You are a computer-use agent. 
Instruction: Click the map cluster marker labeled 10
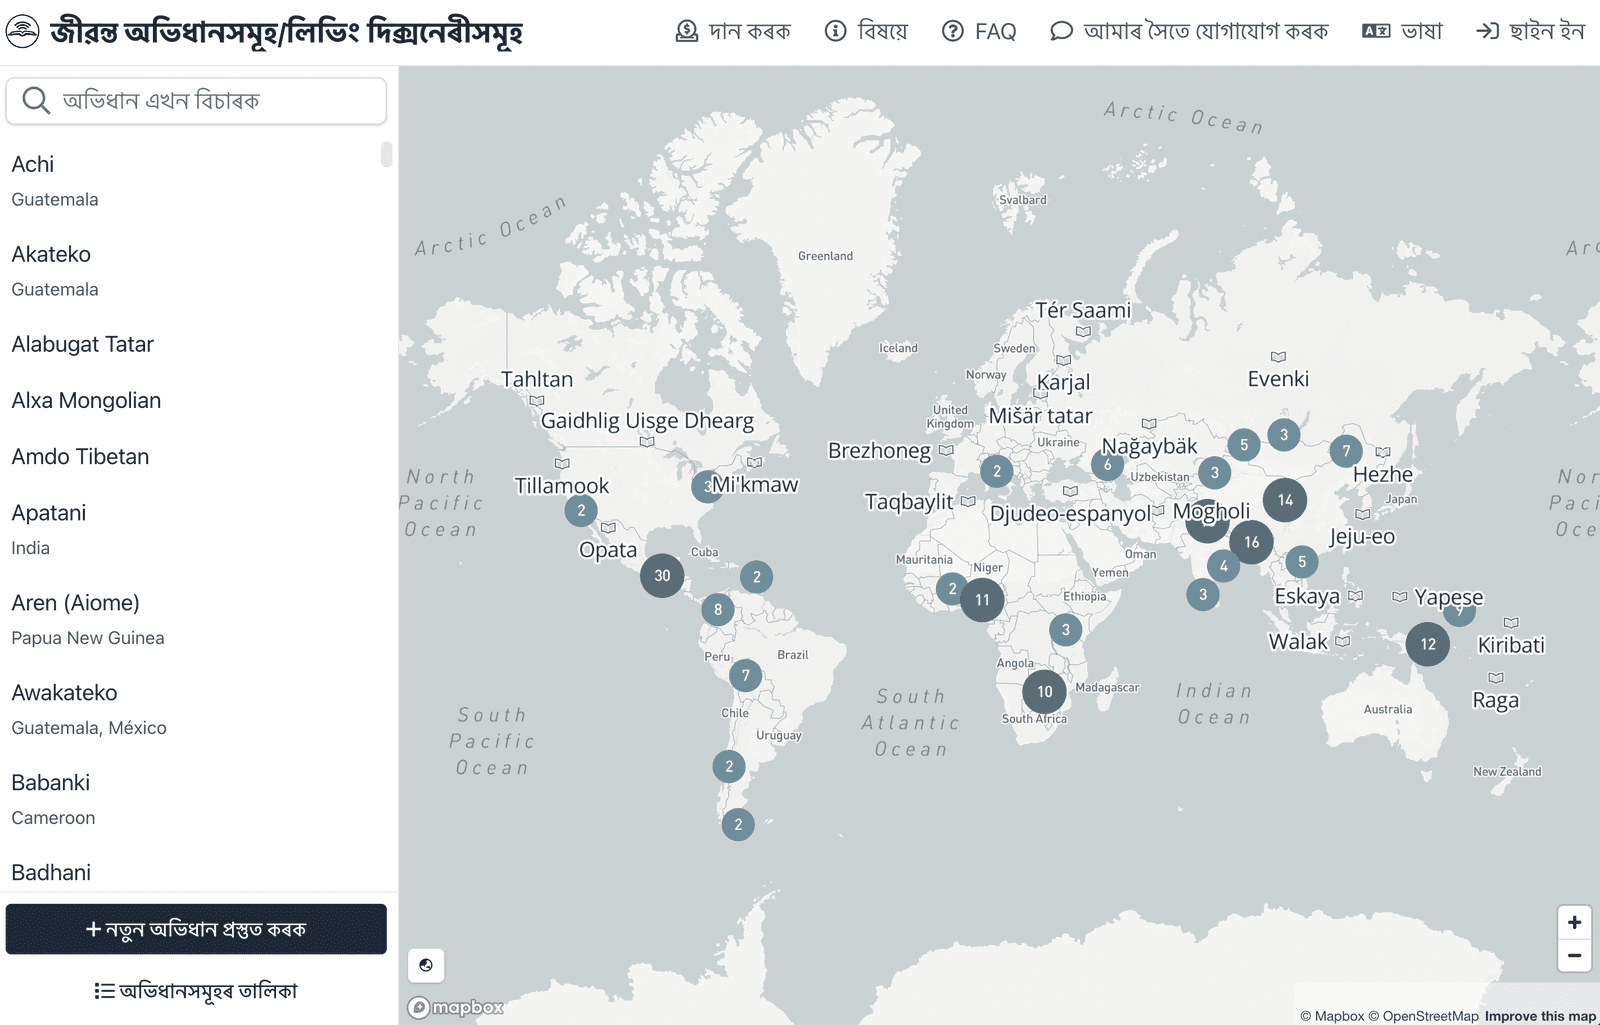click(1044, 692)
